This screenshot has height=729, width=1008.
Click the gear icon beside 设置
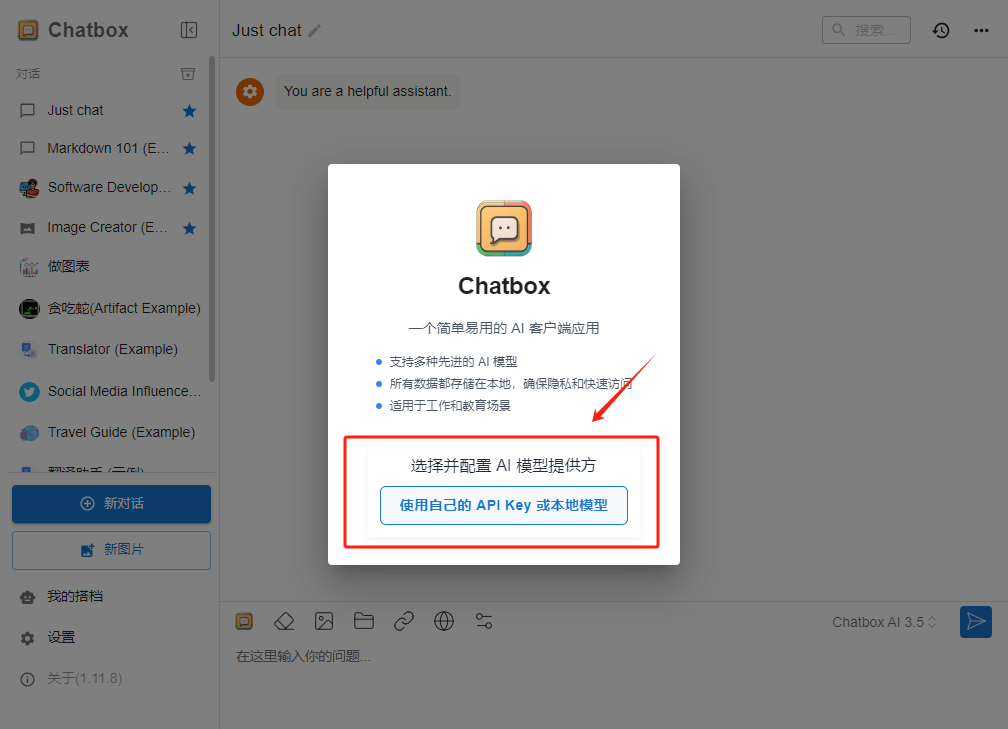28,638
